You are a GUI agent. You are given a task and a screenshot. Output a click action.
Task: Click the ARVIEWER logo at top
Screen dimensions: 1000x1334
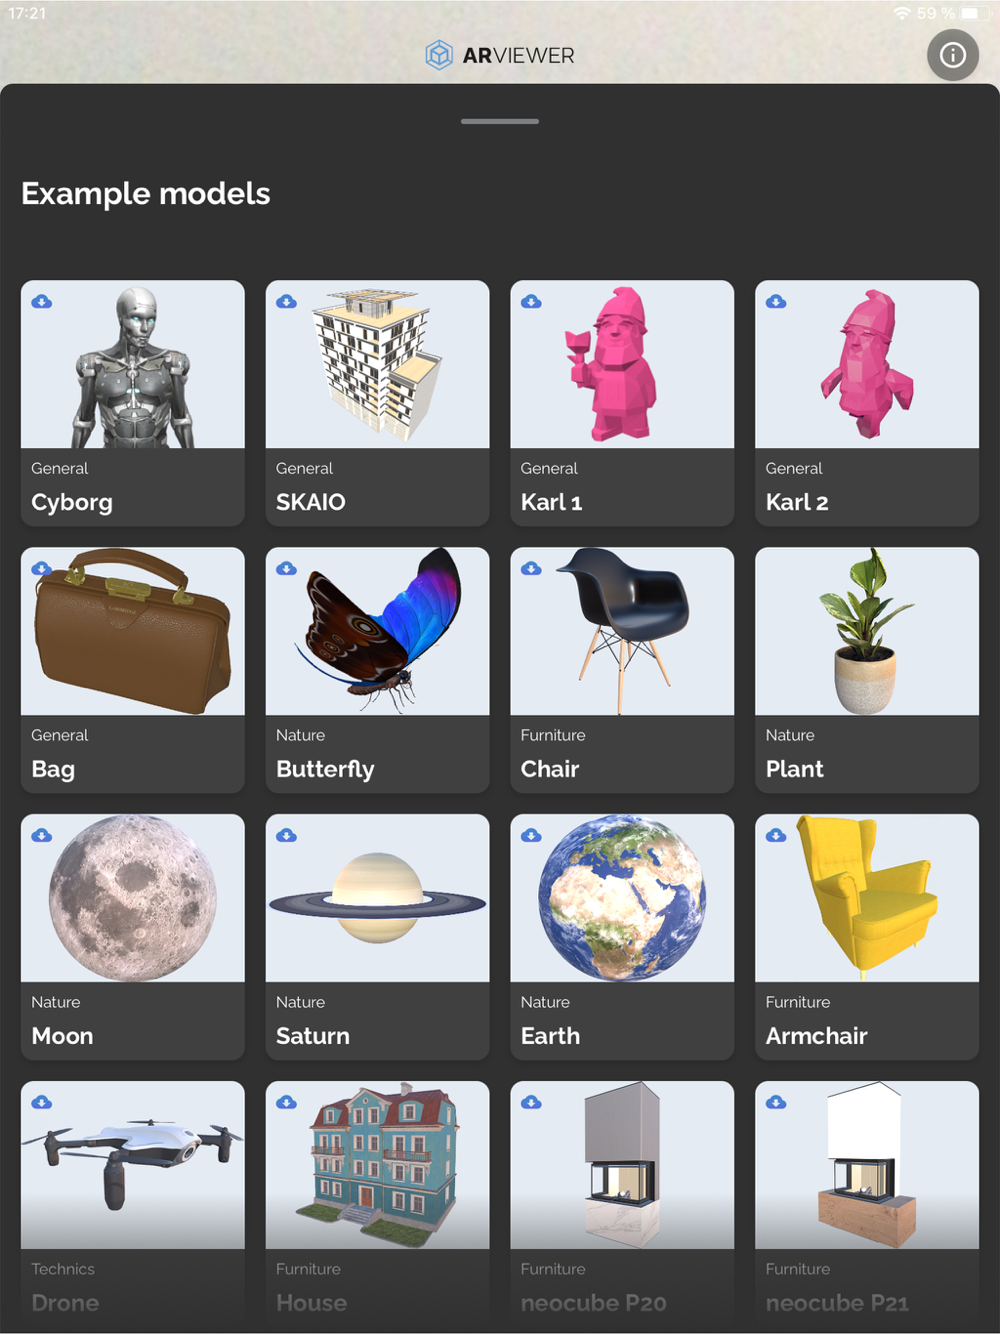pyautogui.click(x=500, y=55)
